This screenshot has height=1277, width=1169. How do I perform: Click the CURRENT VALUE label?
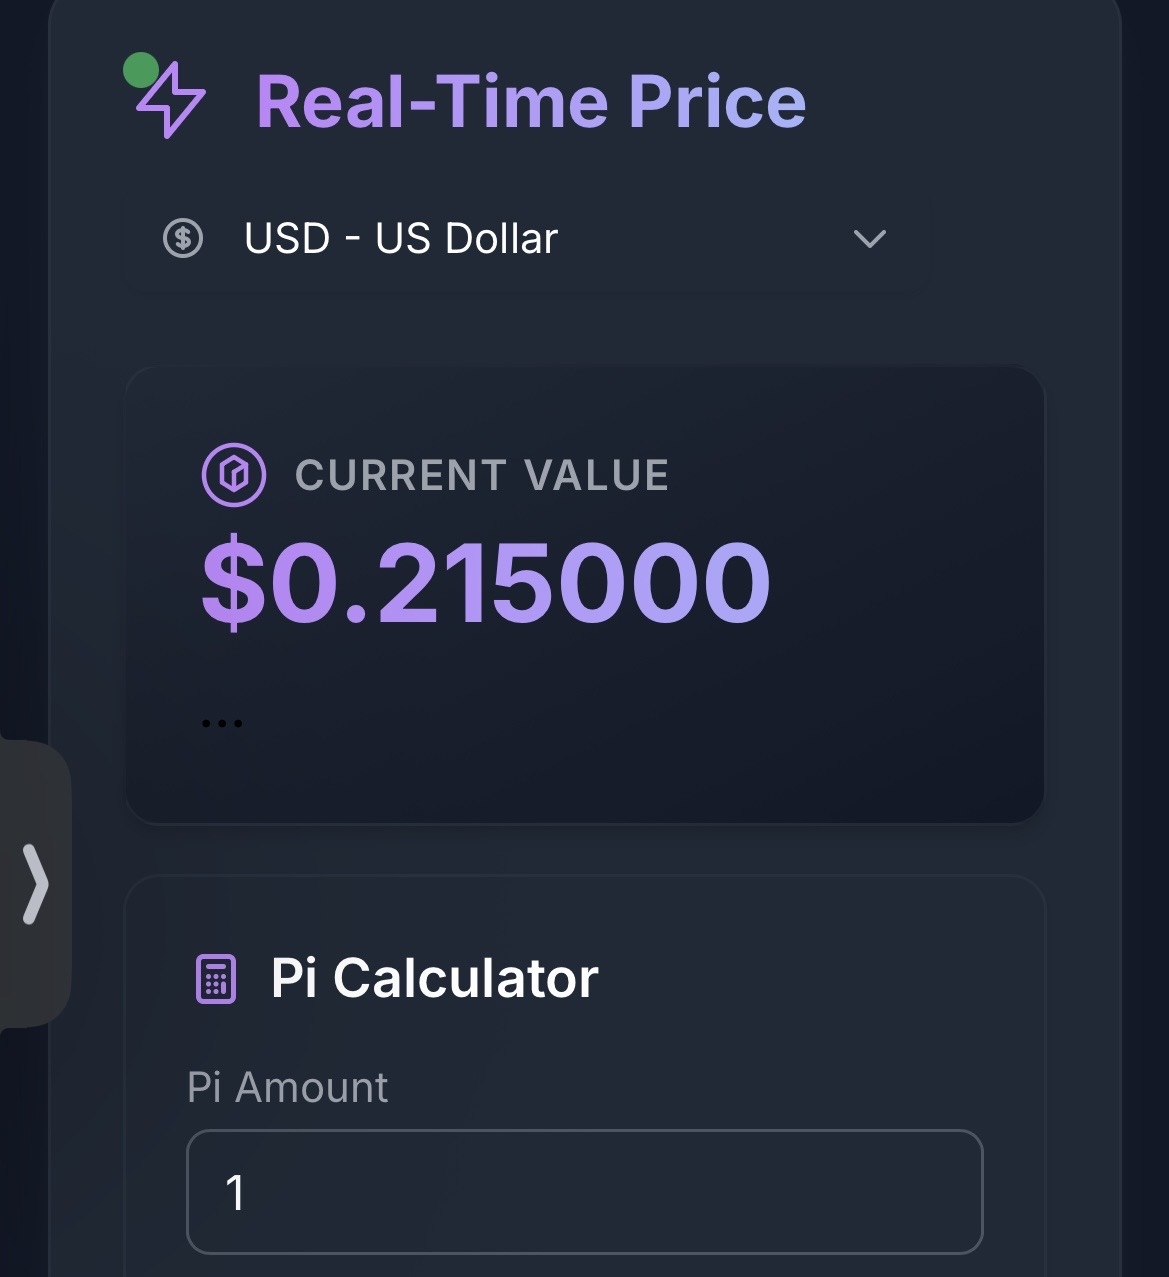click(x=482, y=475)
